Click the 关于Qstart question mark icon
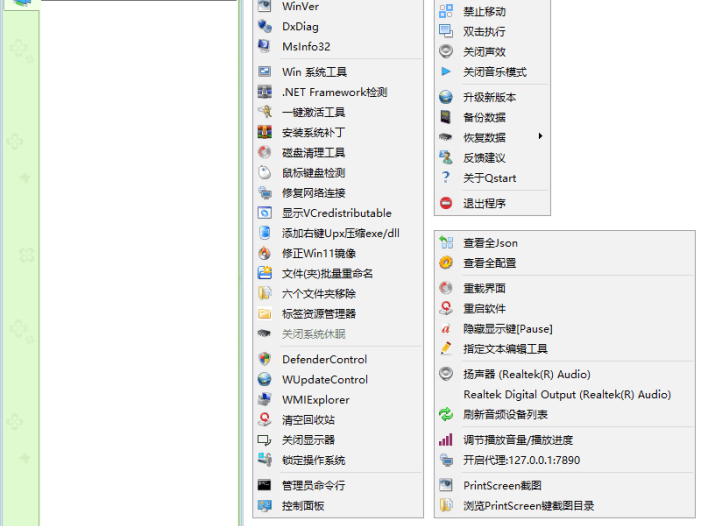This screenshot has height=526, width=701. [x=446, y=178]
